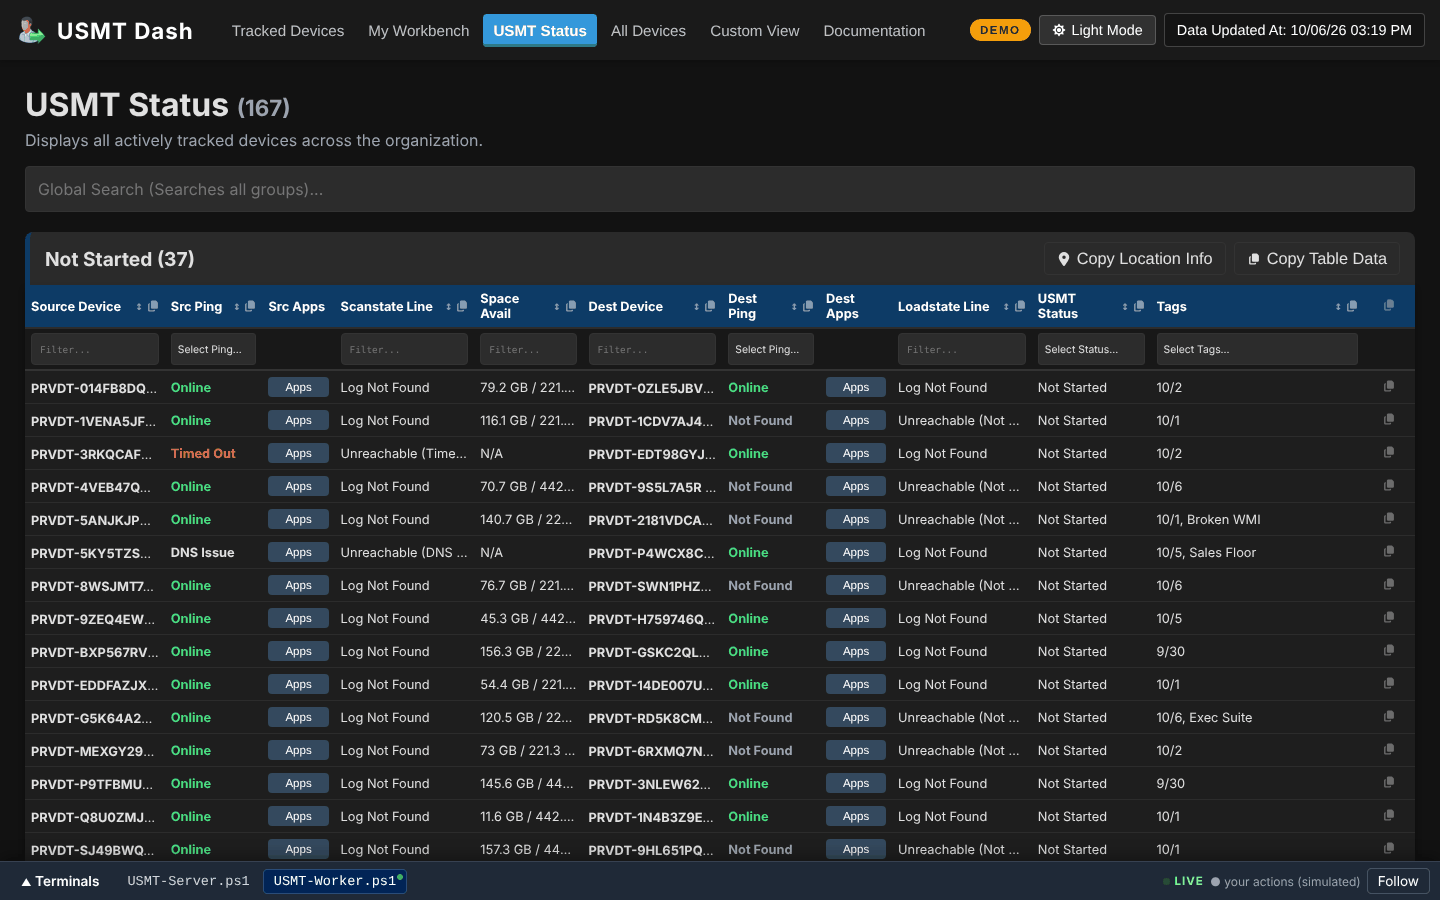Open dest Apps for PRVDT-P4WCX8C
The width and height of the screenshot is (1440, 900).
click(x=856, y=552)
